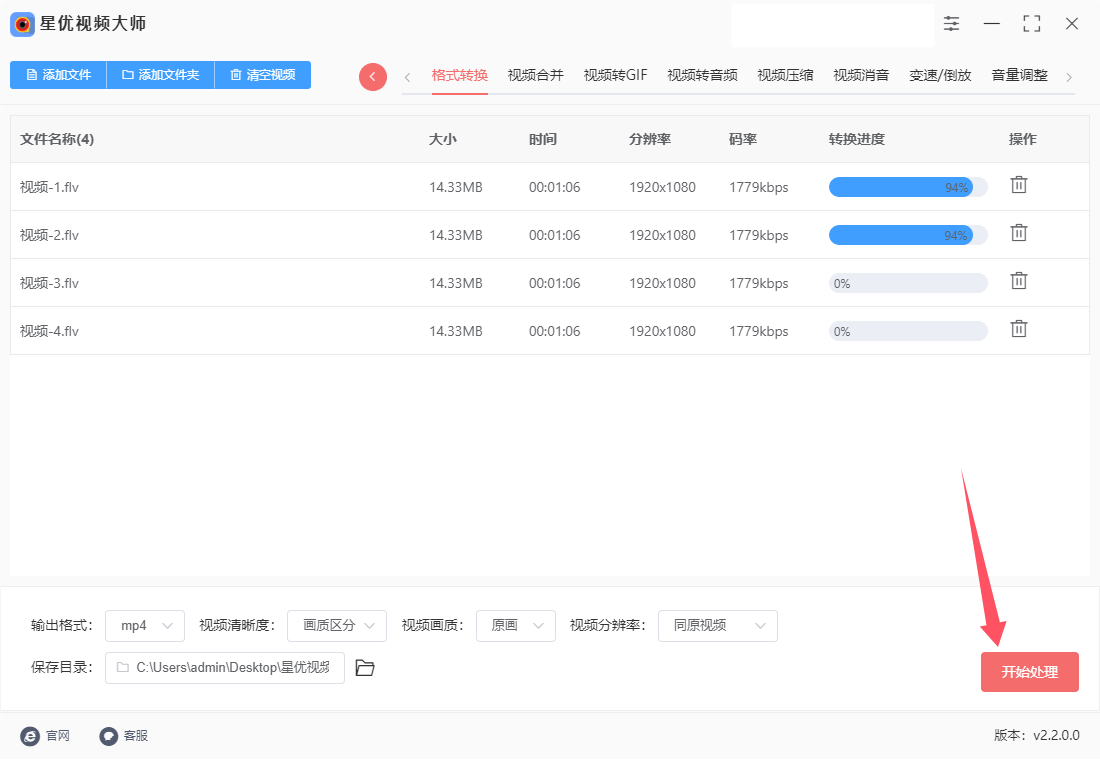Click the 码率 column header
The image size is (1100, 760).
coord(743,139)
